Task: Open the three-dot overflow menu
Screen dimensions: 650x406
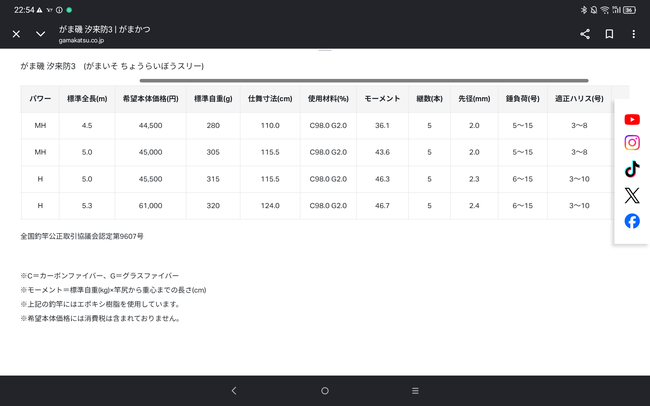Action: (633, 34)
